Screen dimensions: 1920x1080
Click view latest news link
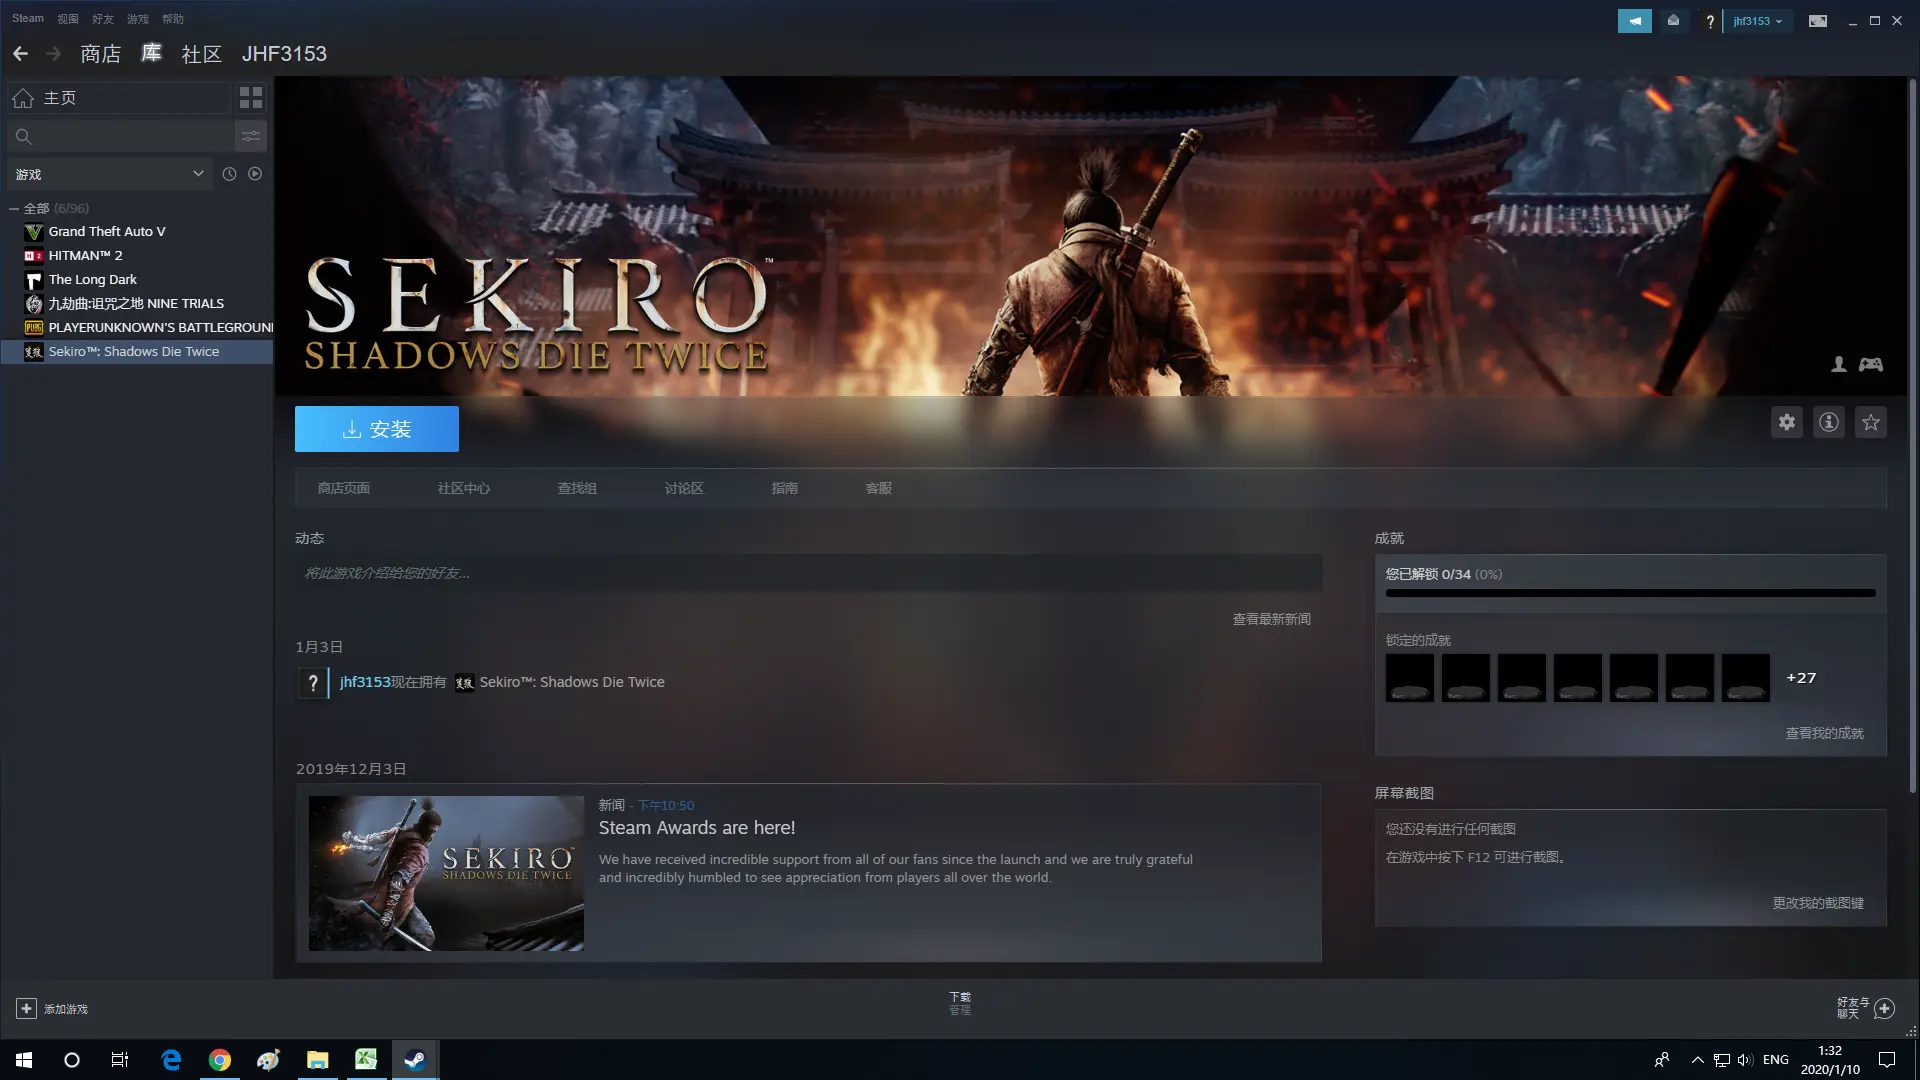tap(1271, 620)
